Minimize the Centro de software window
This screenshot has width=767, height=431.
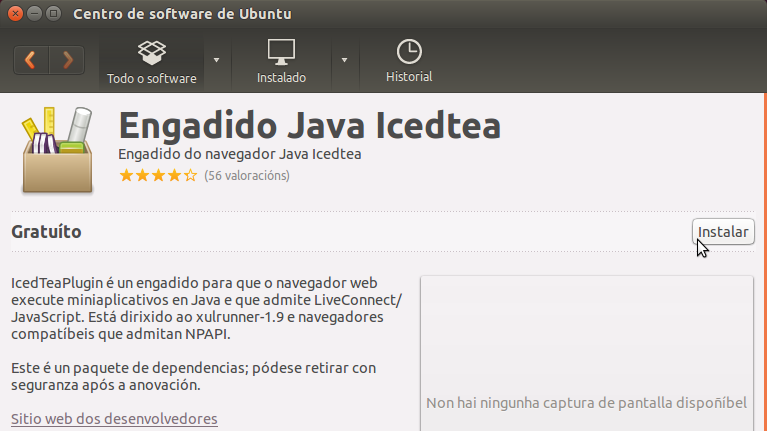click(35, 13)
